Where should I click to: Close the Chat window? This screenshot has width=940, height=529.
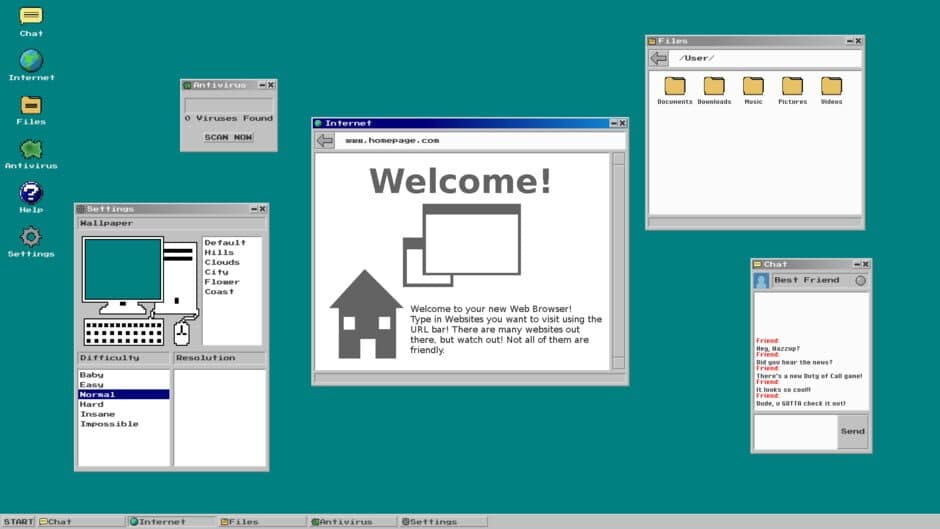tap(866, 264)
